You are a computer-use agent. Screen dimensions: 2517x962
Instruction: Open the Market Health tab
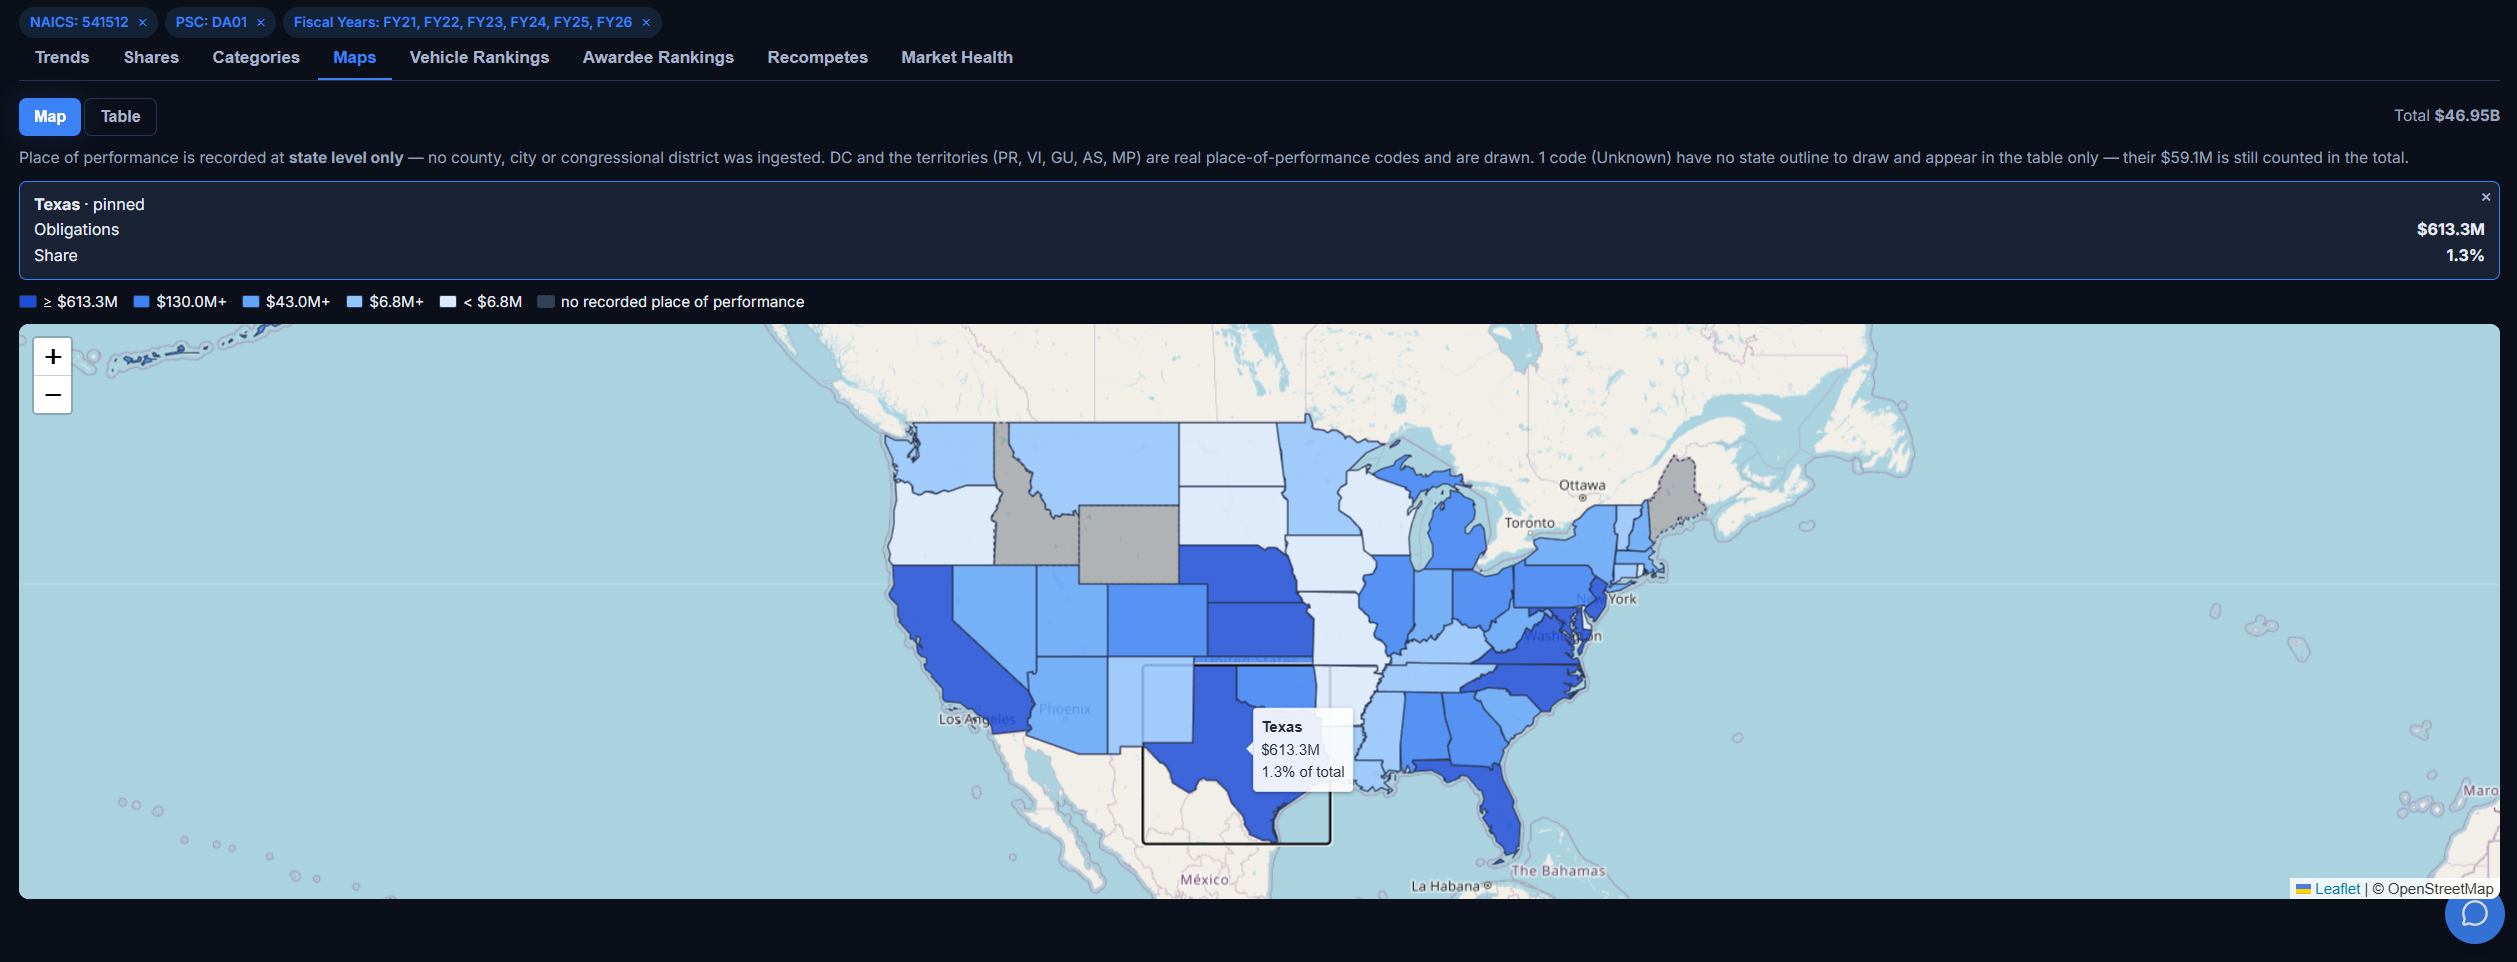tap(957, 57)
